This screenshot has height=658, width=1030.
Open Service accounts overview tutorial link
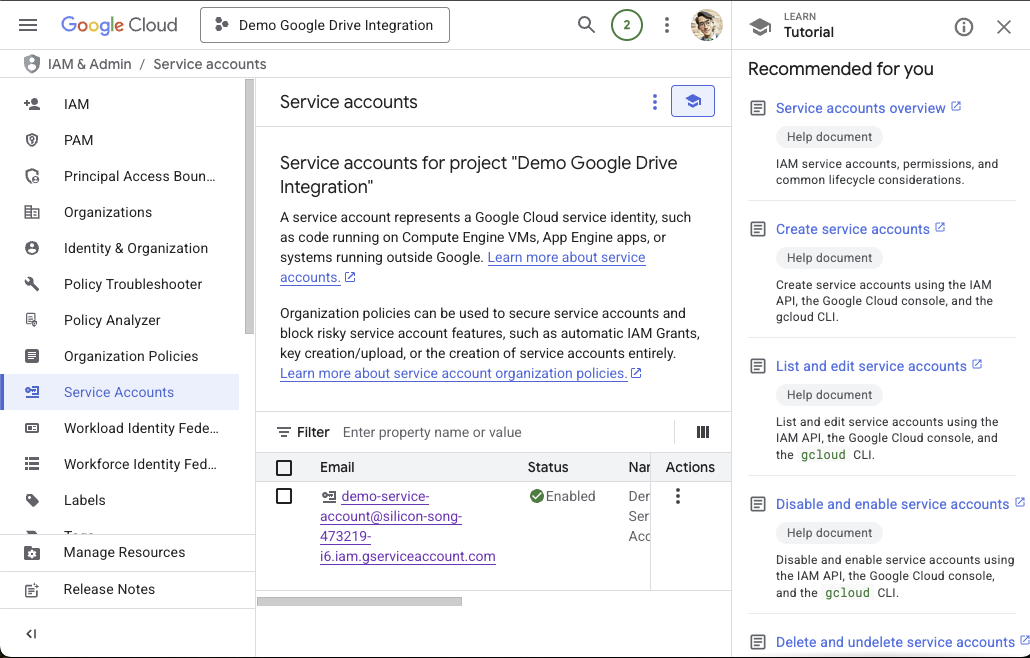861,108
